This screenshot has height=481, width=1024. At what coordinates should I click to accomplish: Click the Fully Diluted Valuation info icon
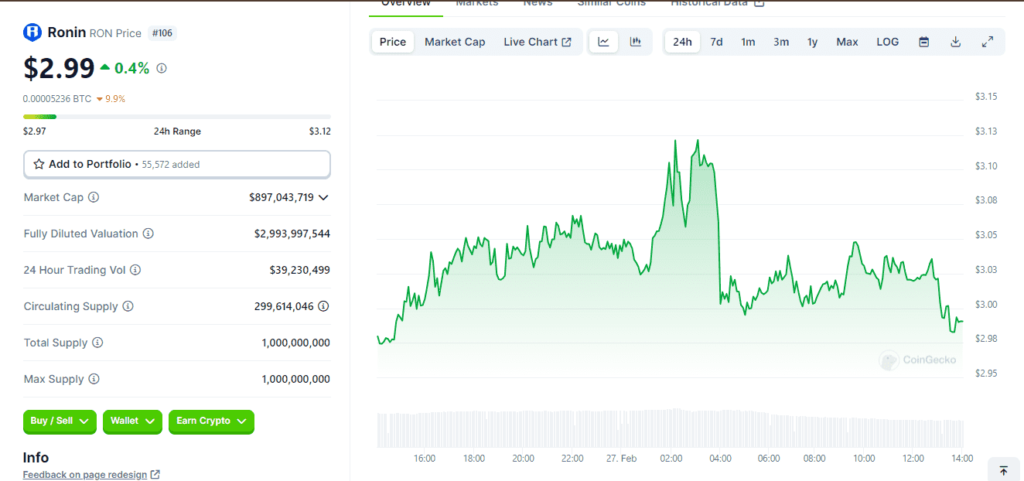(148, 234)
